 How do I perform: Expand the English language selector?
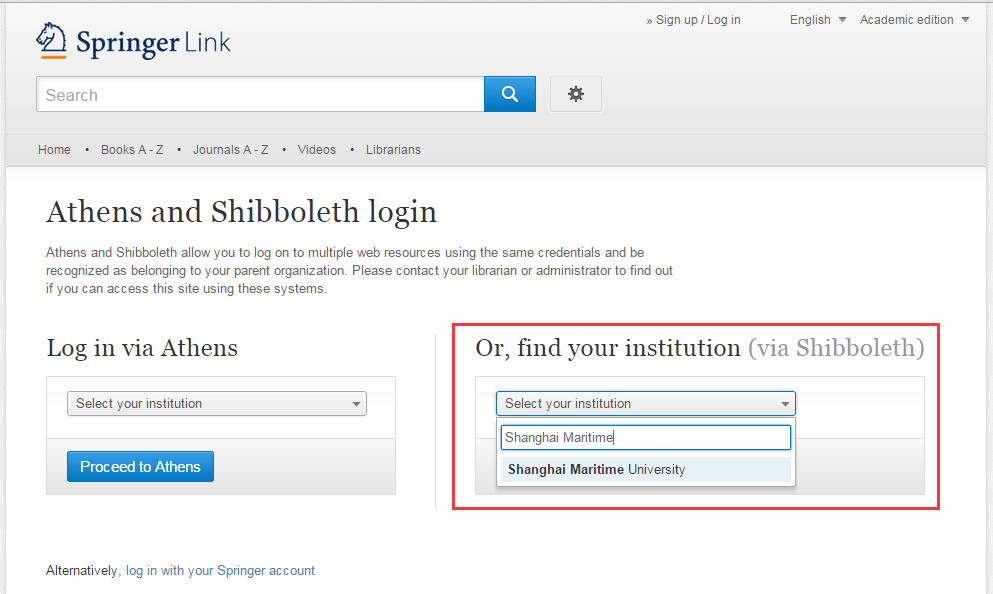click(818, 20)
